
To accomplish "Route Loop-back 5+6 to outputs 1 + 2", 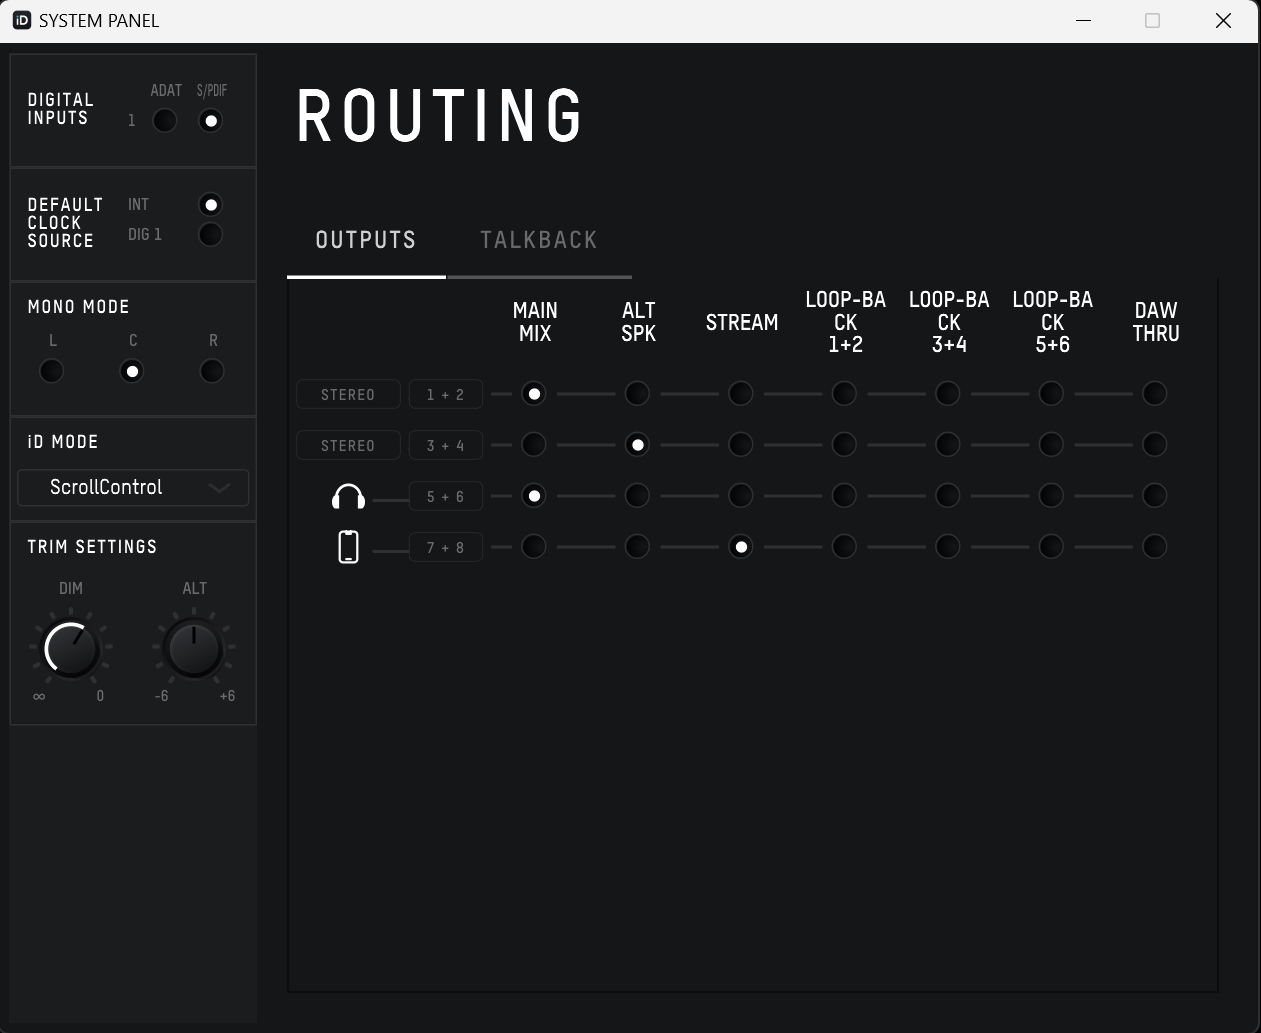I will 1051,394.
